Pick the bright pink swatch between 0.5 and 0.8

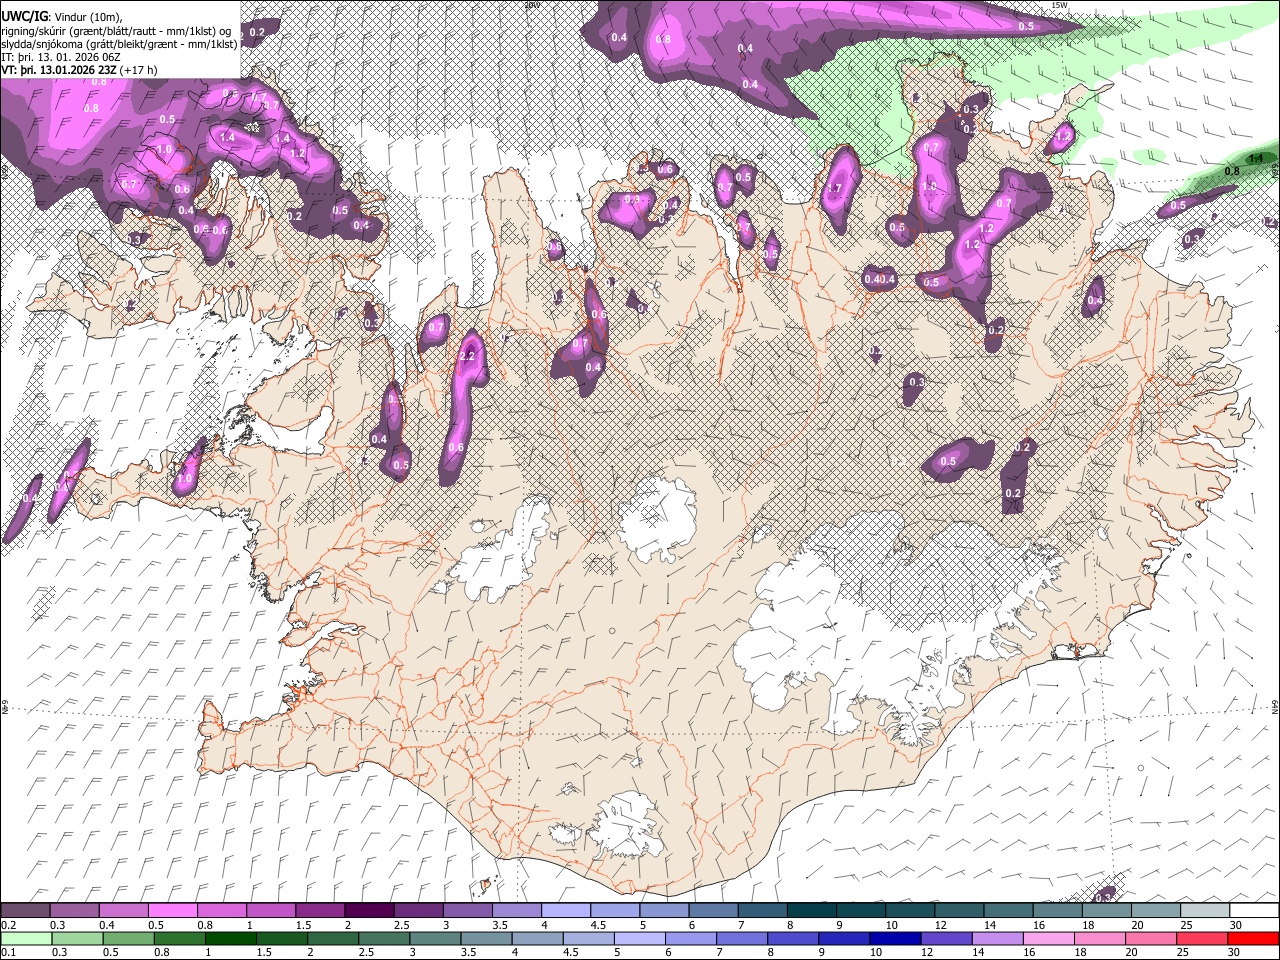(172, 911)
